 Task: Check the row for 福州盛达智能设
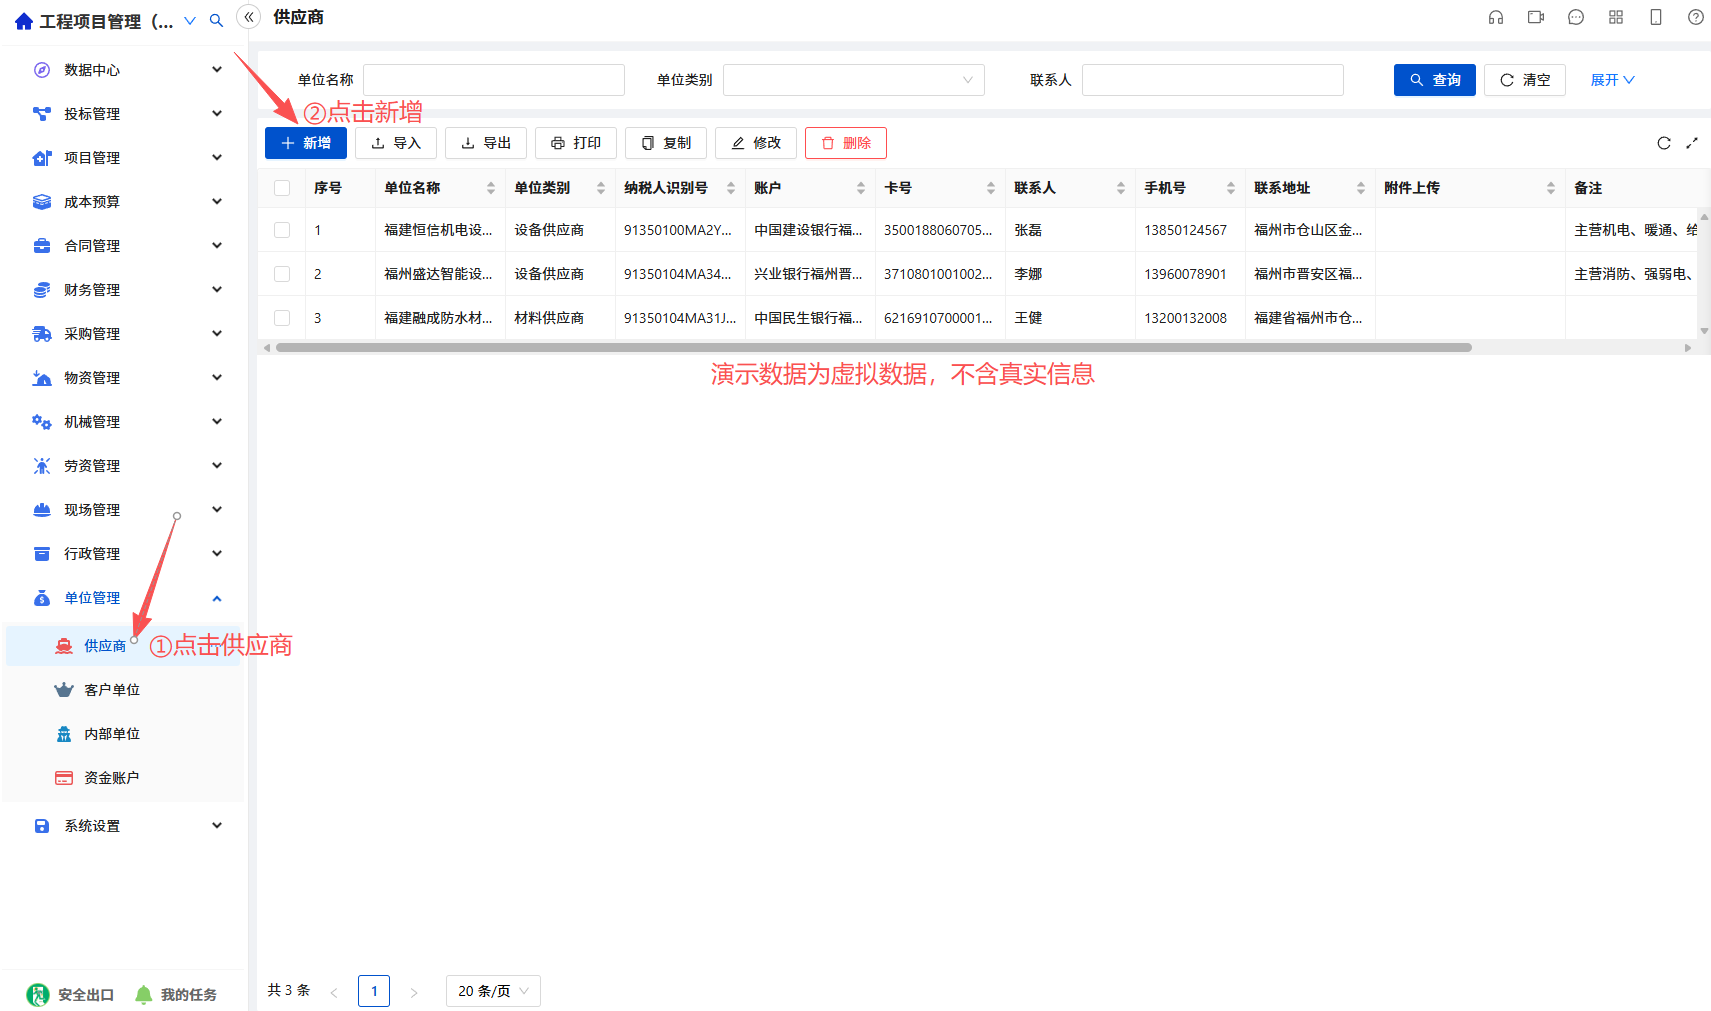click(282, 274)
